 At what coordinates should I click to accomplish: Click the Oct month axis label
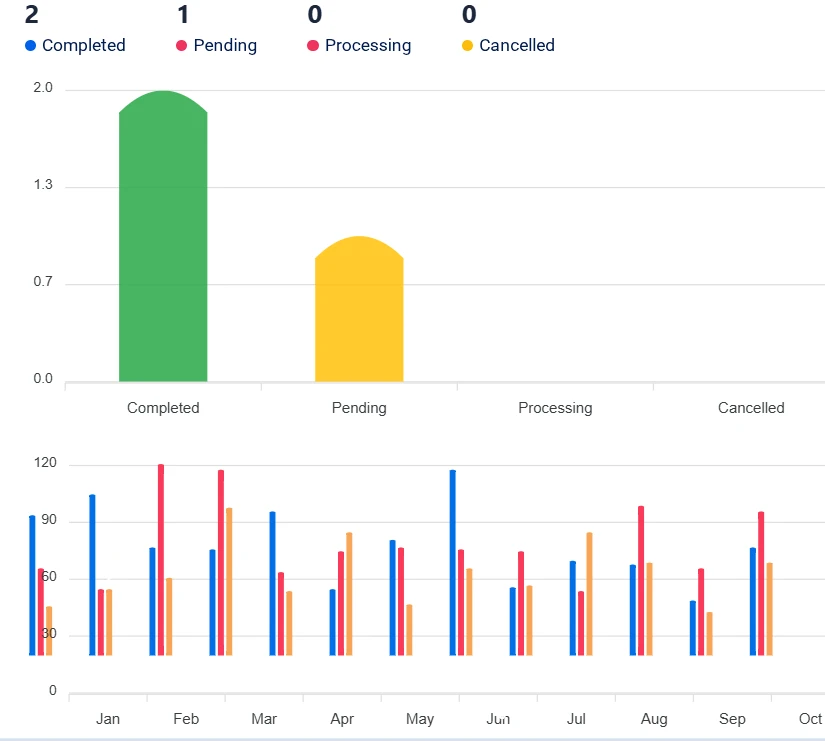pos(810,719)
